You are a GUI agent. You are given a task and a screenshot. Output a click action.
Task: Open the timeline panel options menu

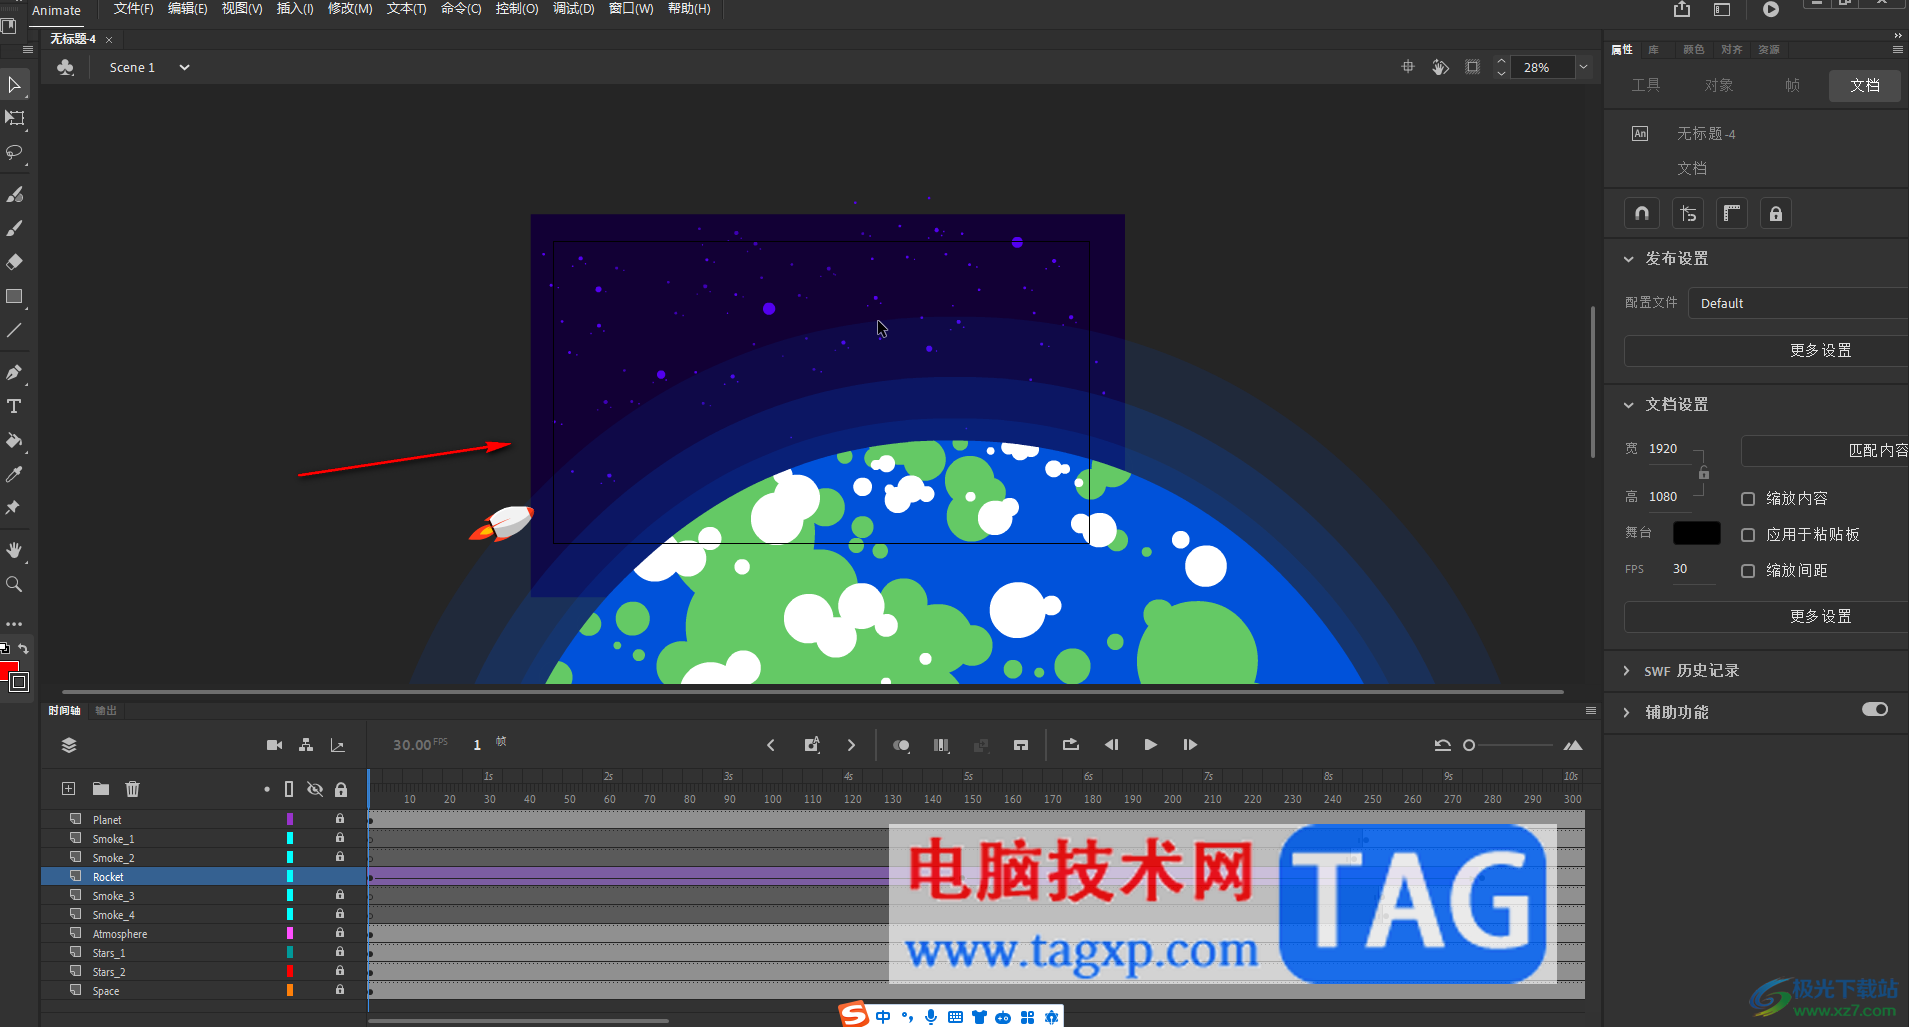click(x=1591, y=711)
